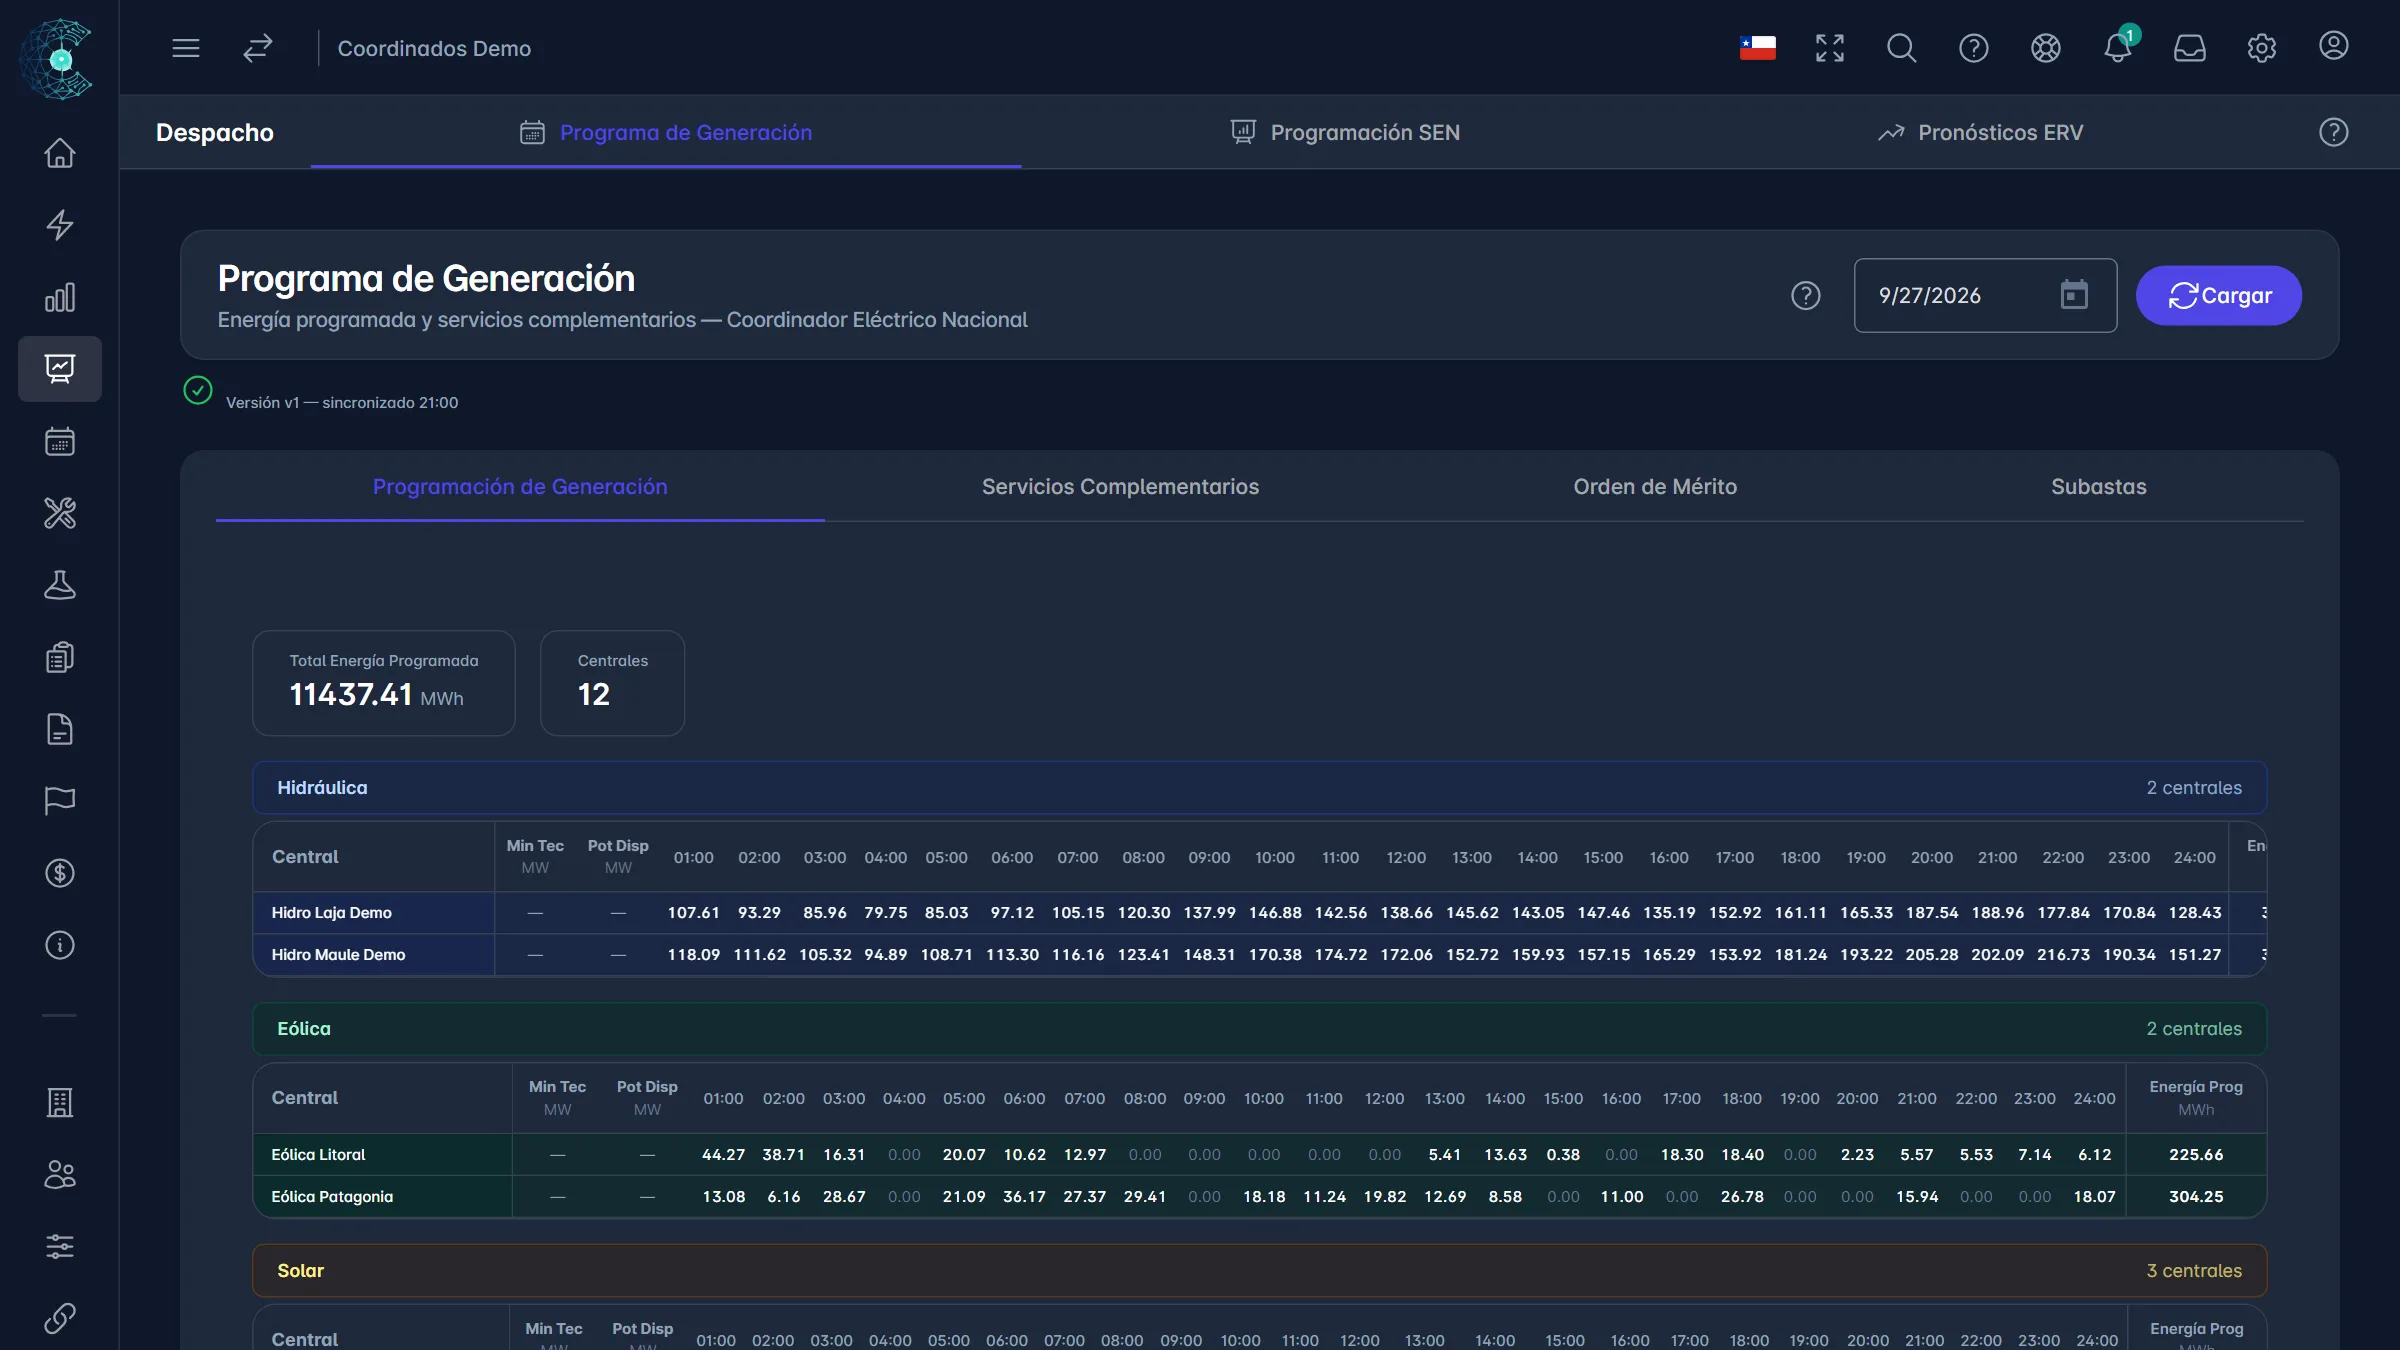Open the user profile icon
Screen dimensions: 2400x1350
pos(2334,46)
